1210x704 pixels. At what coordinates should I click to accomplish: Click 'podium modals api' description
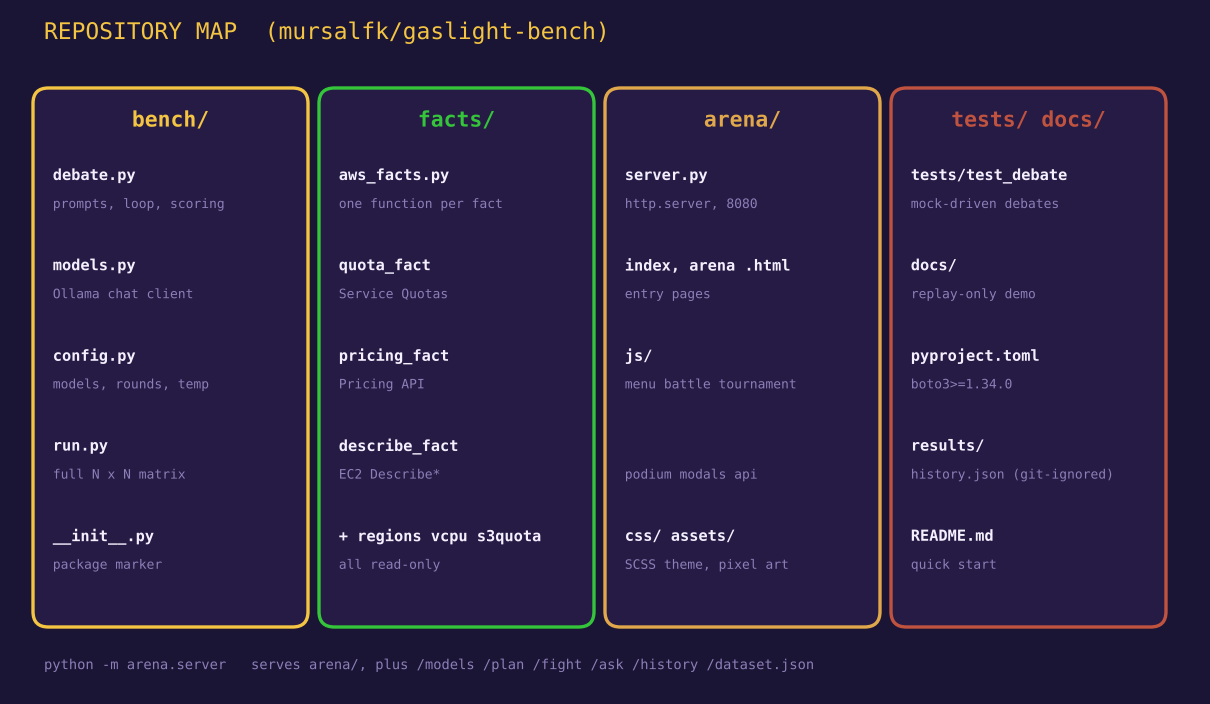691,474
